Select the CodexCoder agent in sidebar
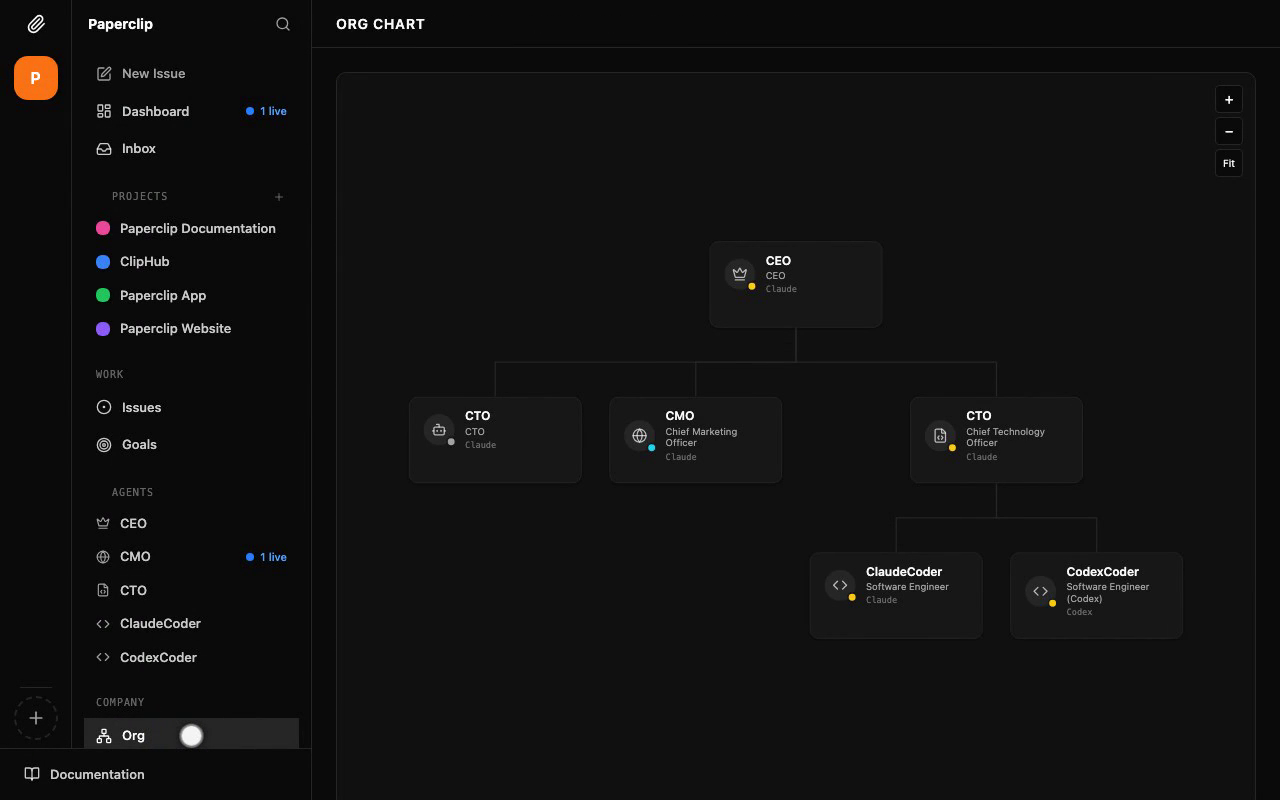Screen dimensions: 1280x800 click(x=191, y=657)
